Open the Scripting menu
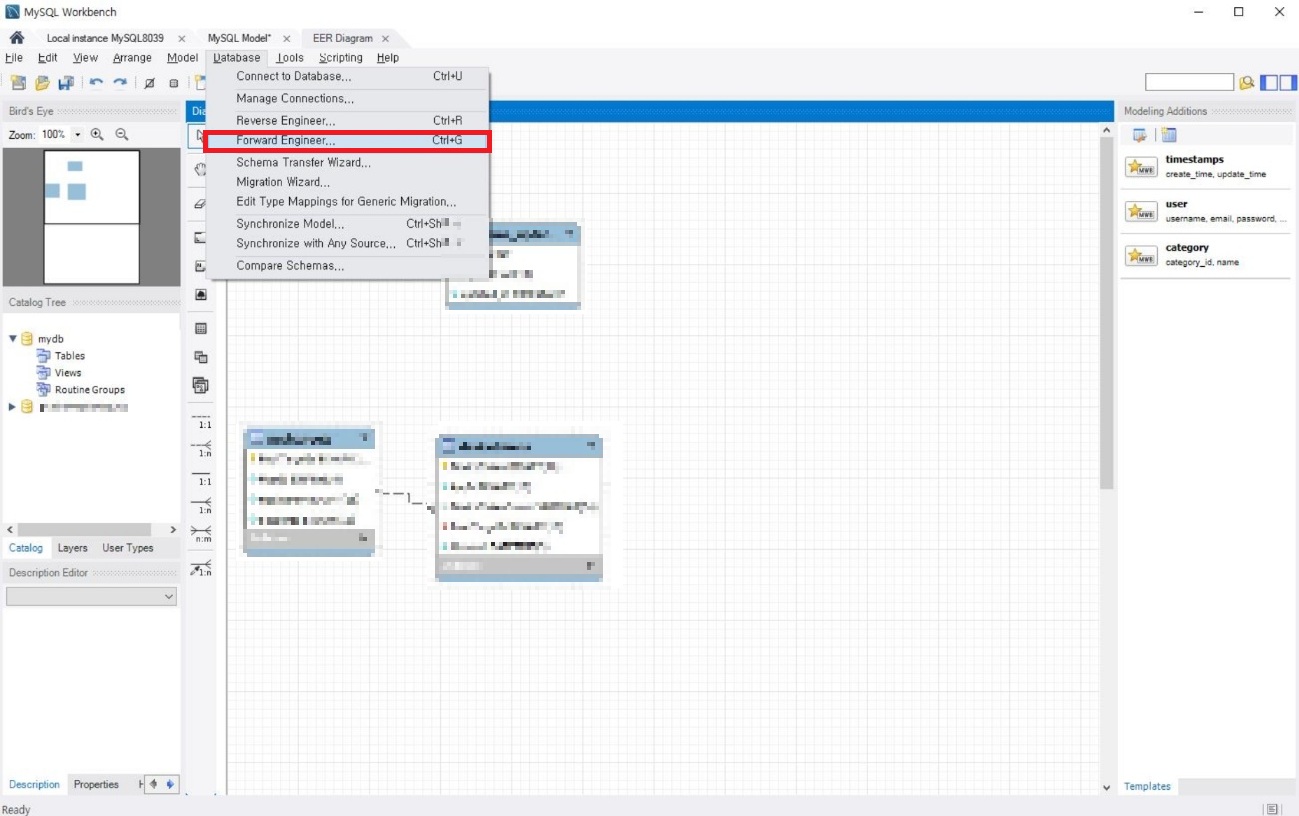 [341, 58]
